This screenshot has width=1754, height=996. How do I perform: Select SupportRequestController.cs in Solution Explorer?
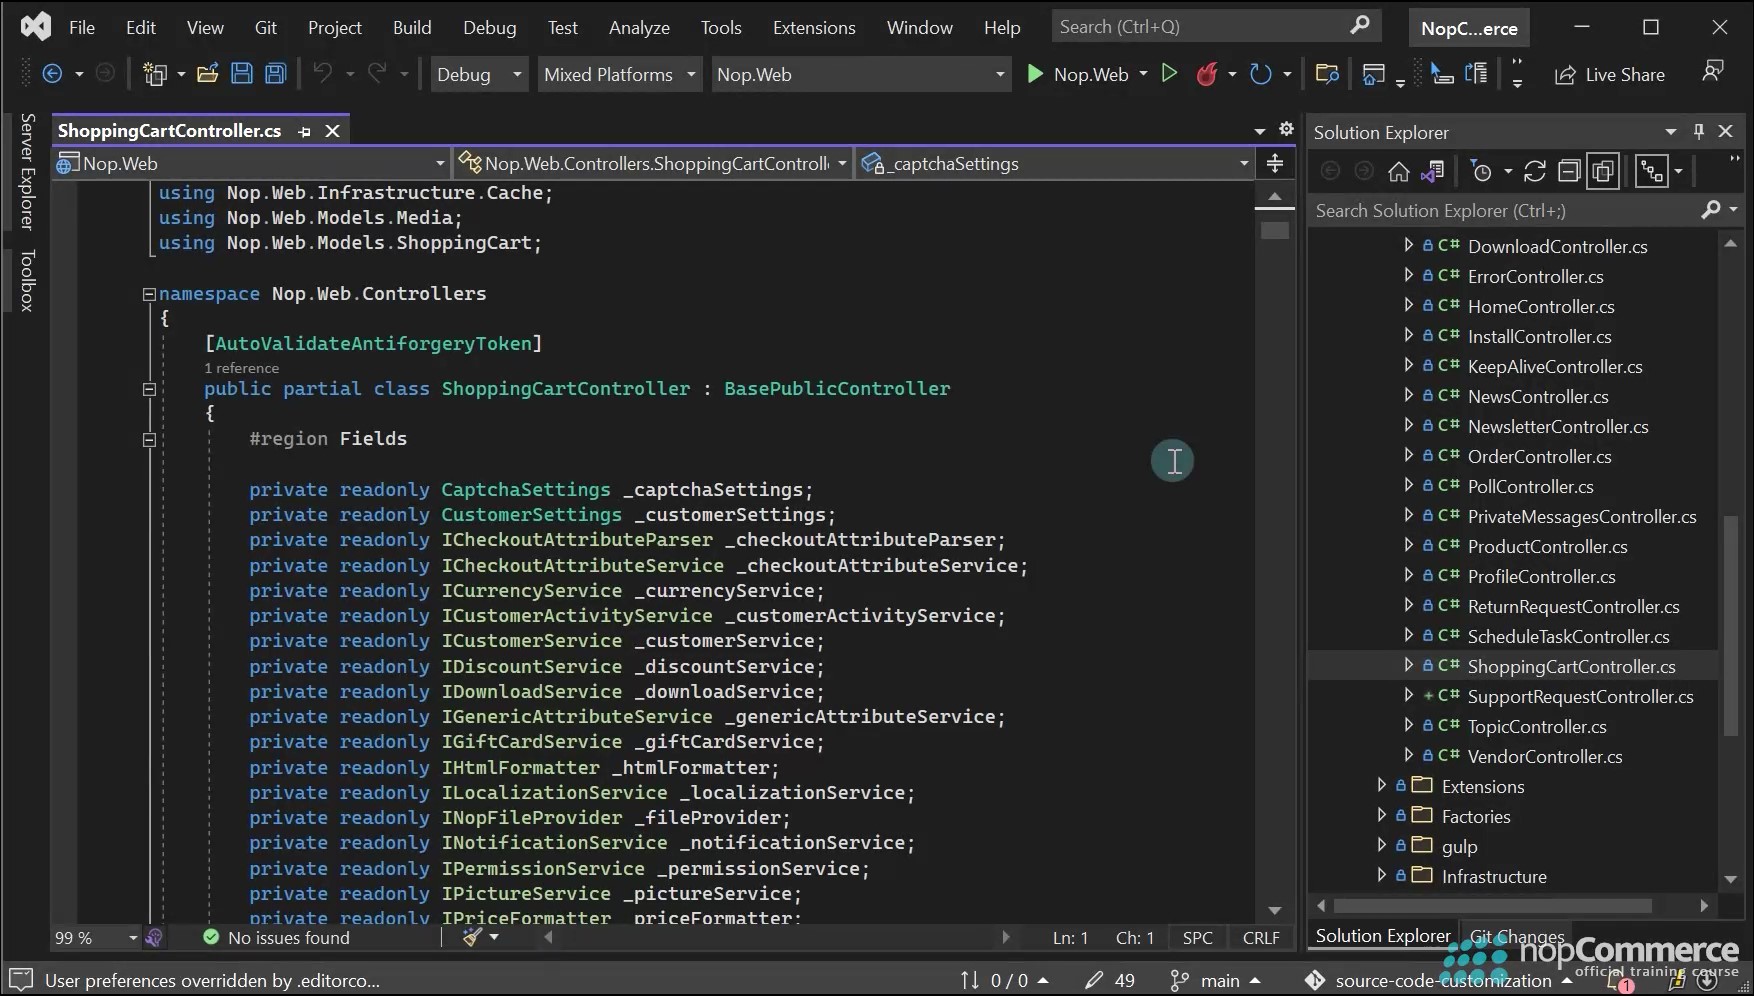pyautogui.click(x=1580, y=696)
